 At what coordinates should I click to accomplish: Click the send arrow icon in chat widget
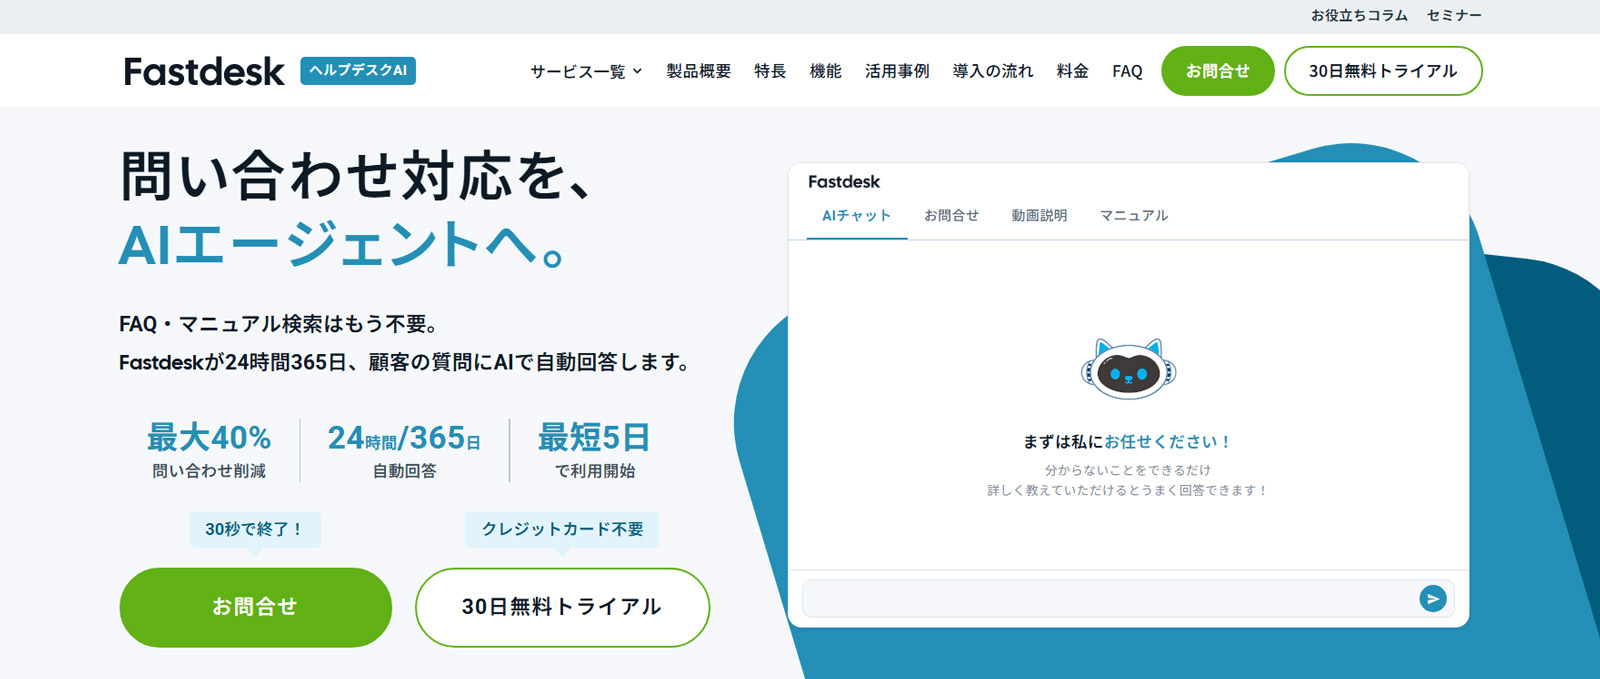[1432, 599]
